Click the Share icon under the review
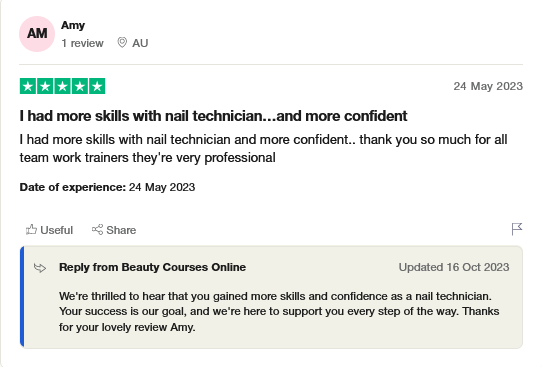 pos(97,229)
